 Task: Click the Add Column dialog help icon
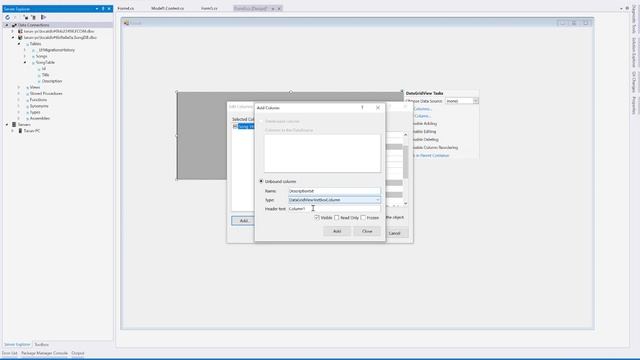[x=362, y=108]
